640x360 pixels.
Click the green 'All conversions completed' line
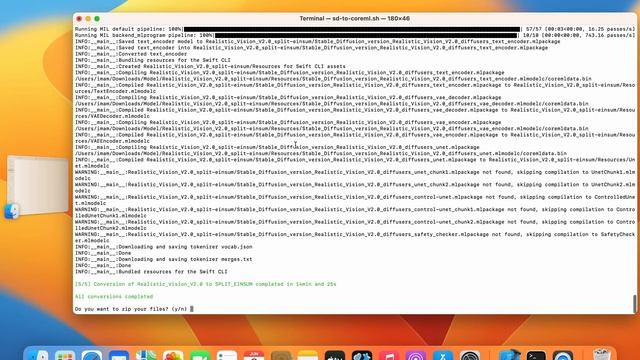114,297
